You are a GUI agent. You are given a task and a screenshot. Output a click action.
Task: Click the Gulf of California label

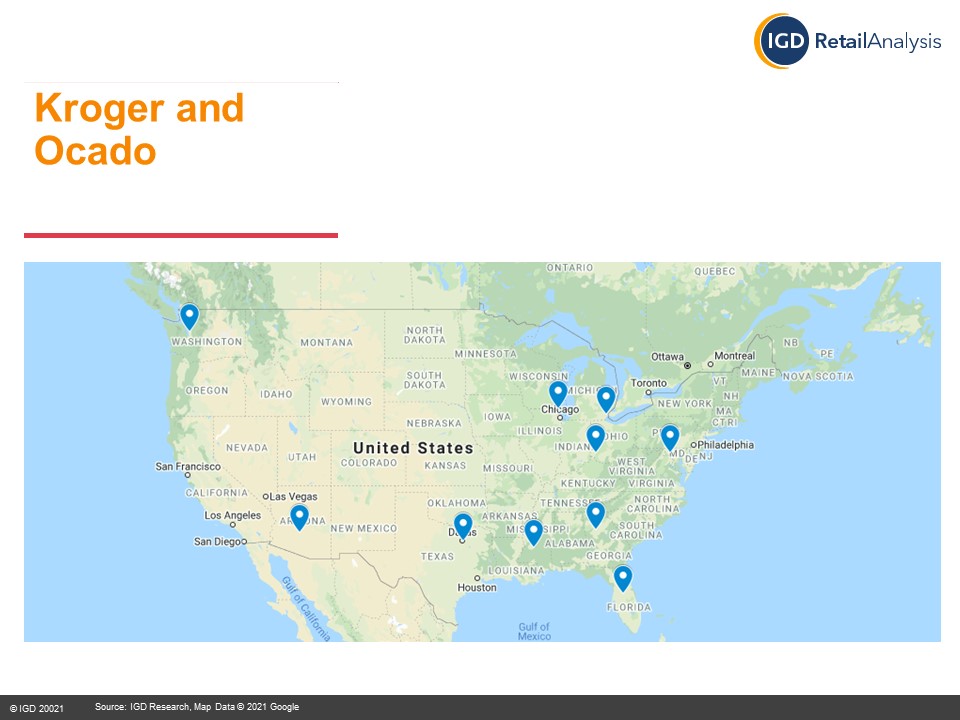pos(307,609)
